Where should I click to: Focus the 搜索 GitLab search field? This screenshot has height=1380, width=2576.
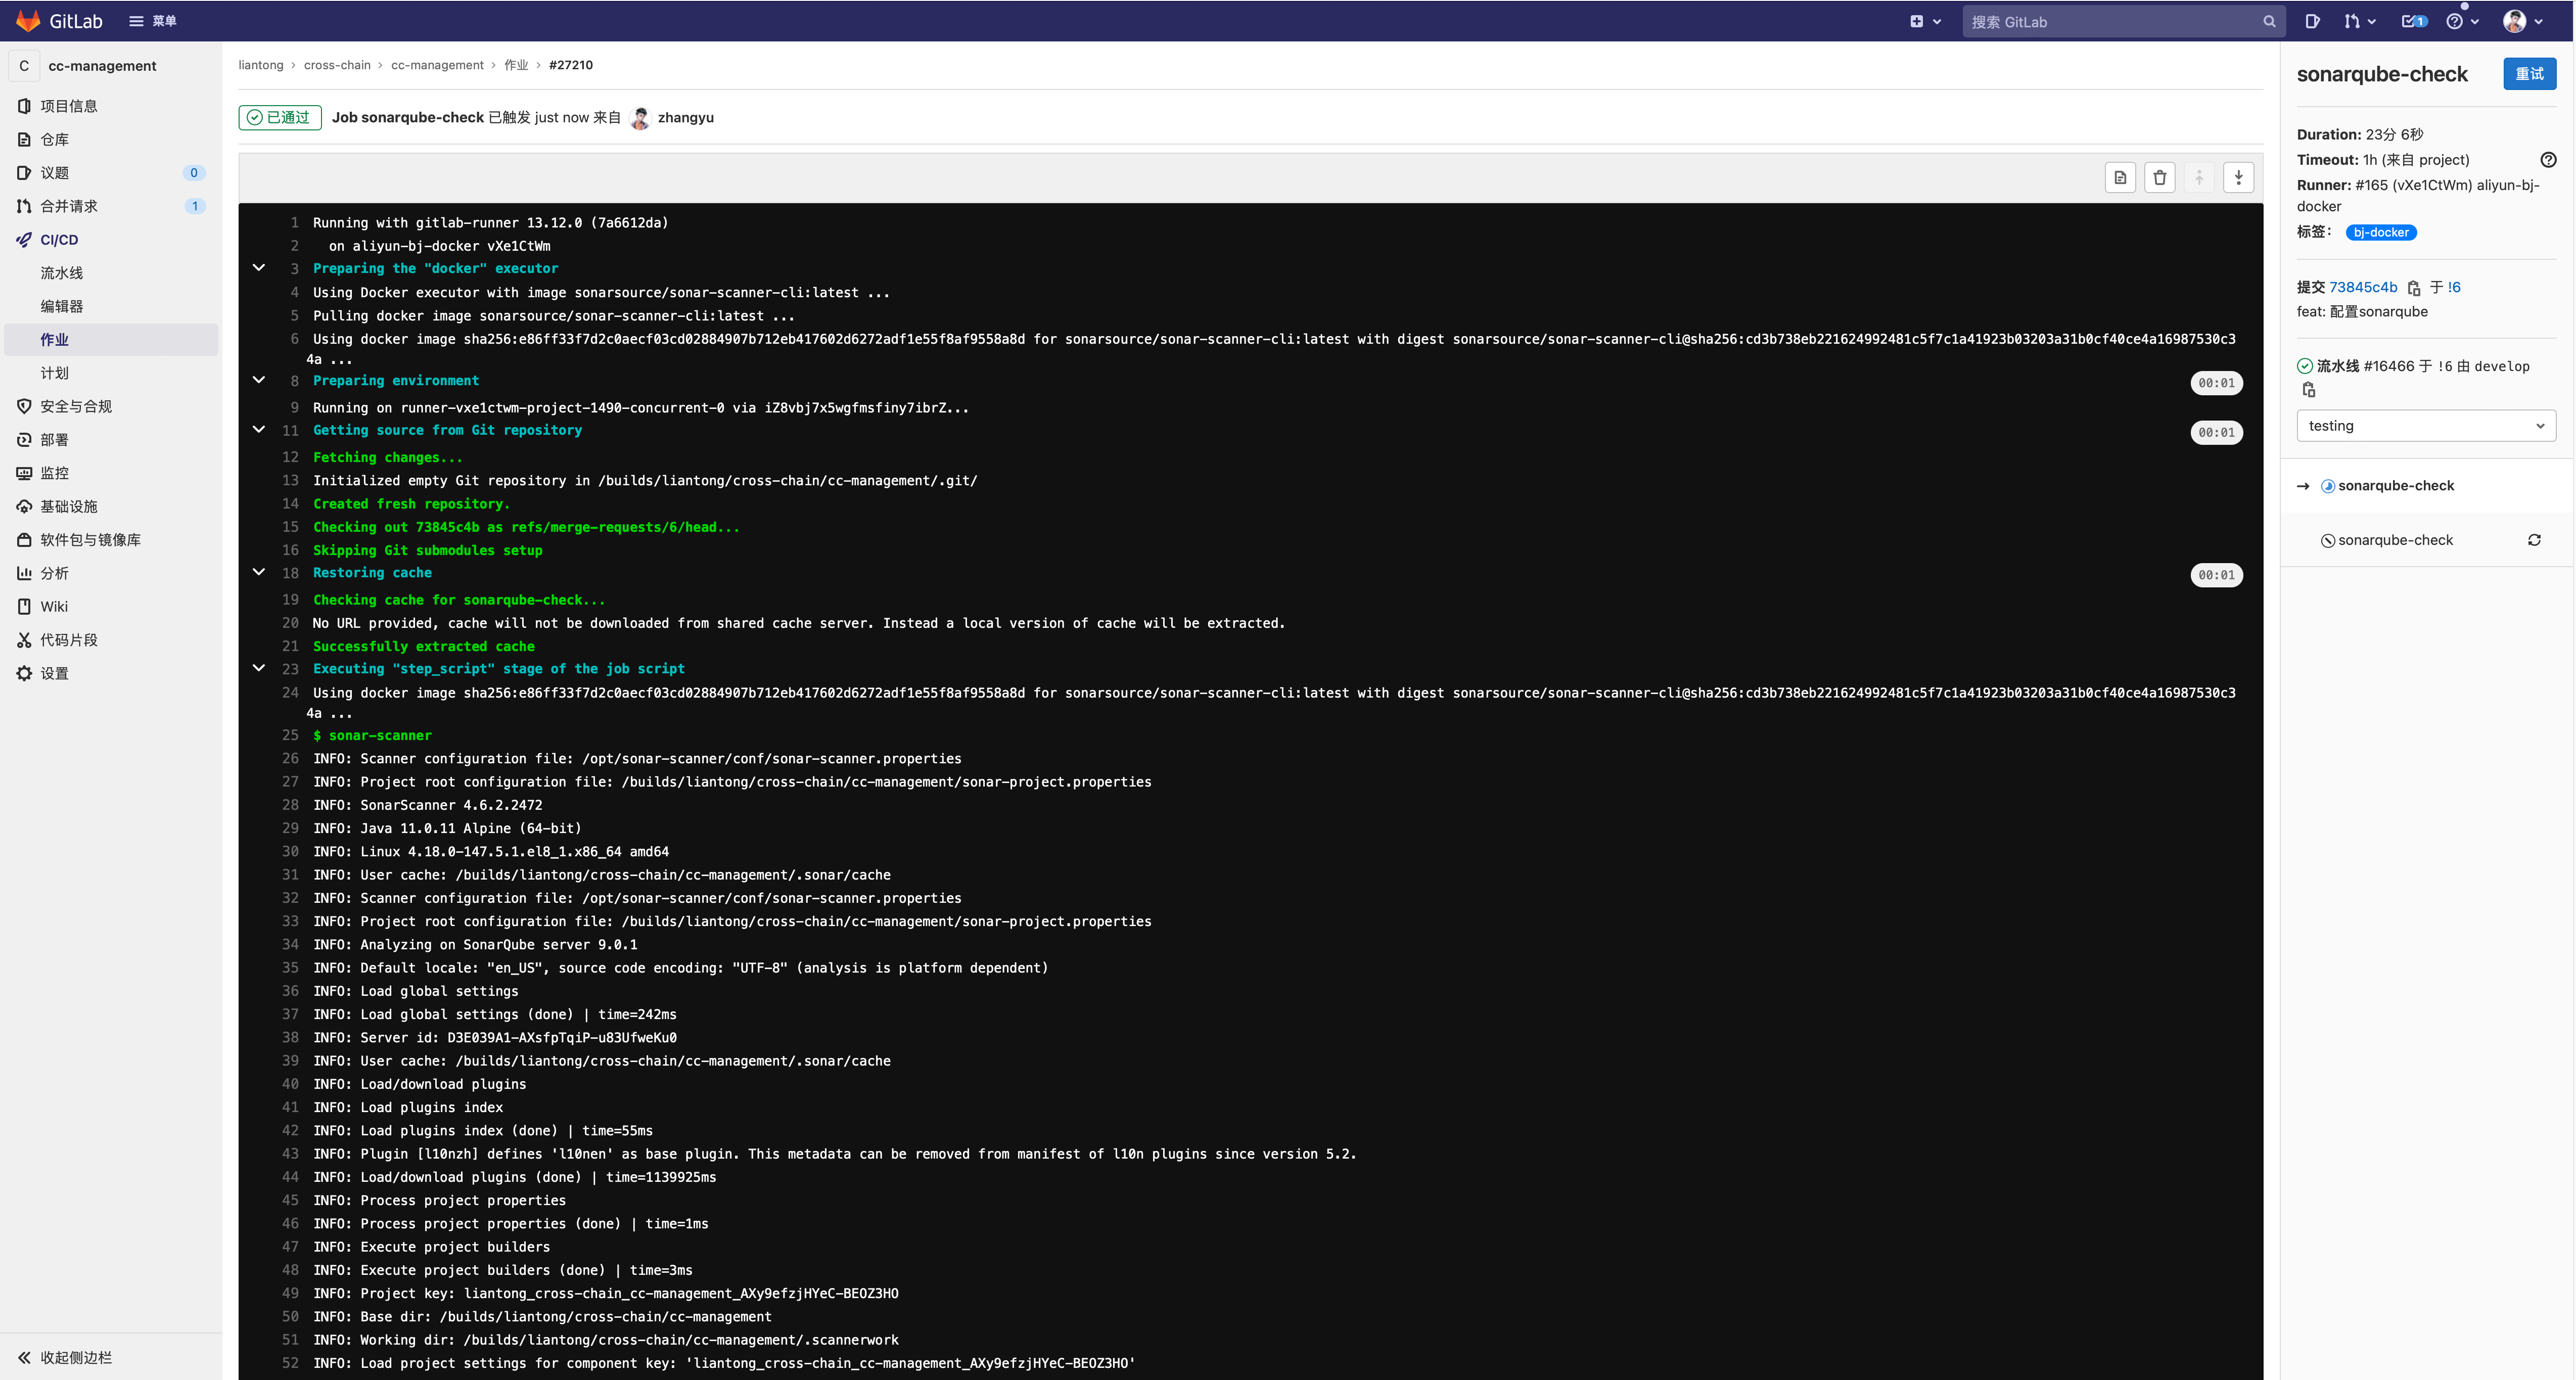pyautogui.click(x=2113, y=21)
